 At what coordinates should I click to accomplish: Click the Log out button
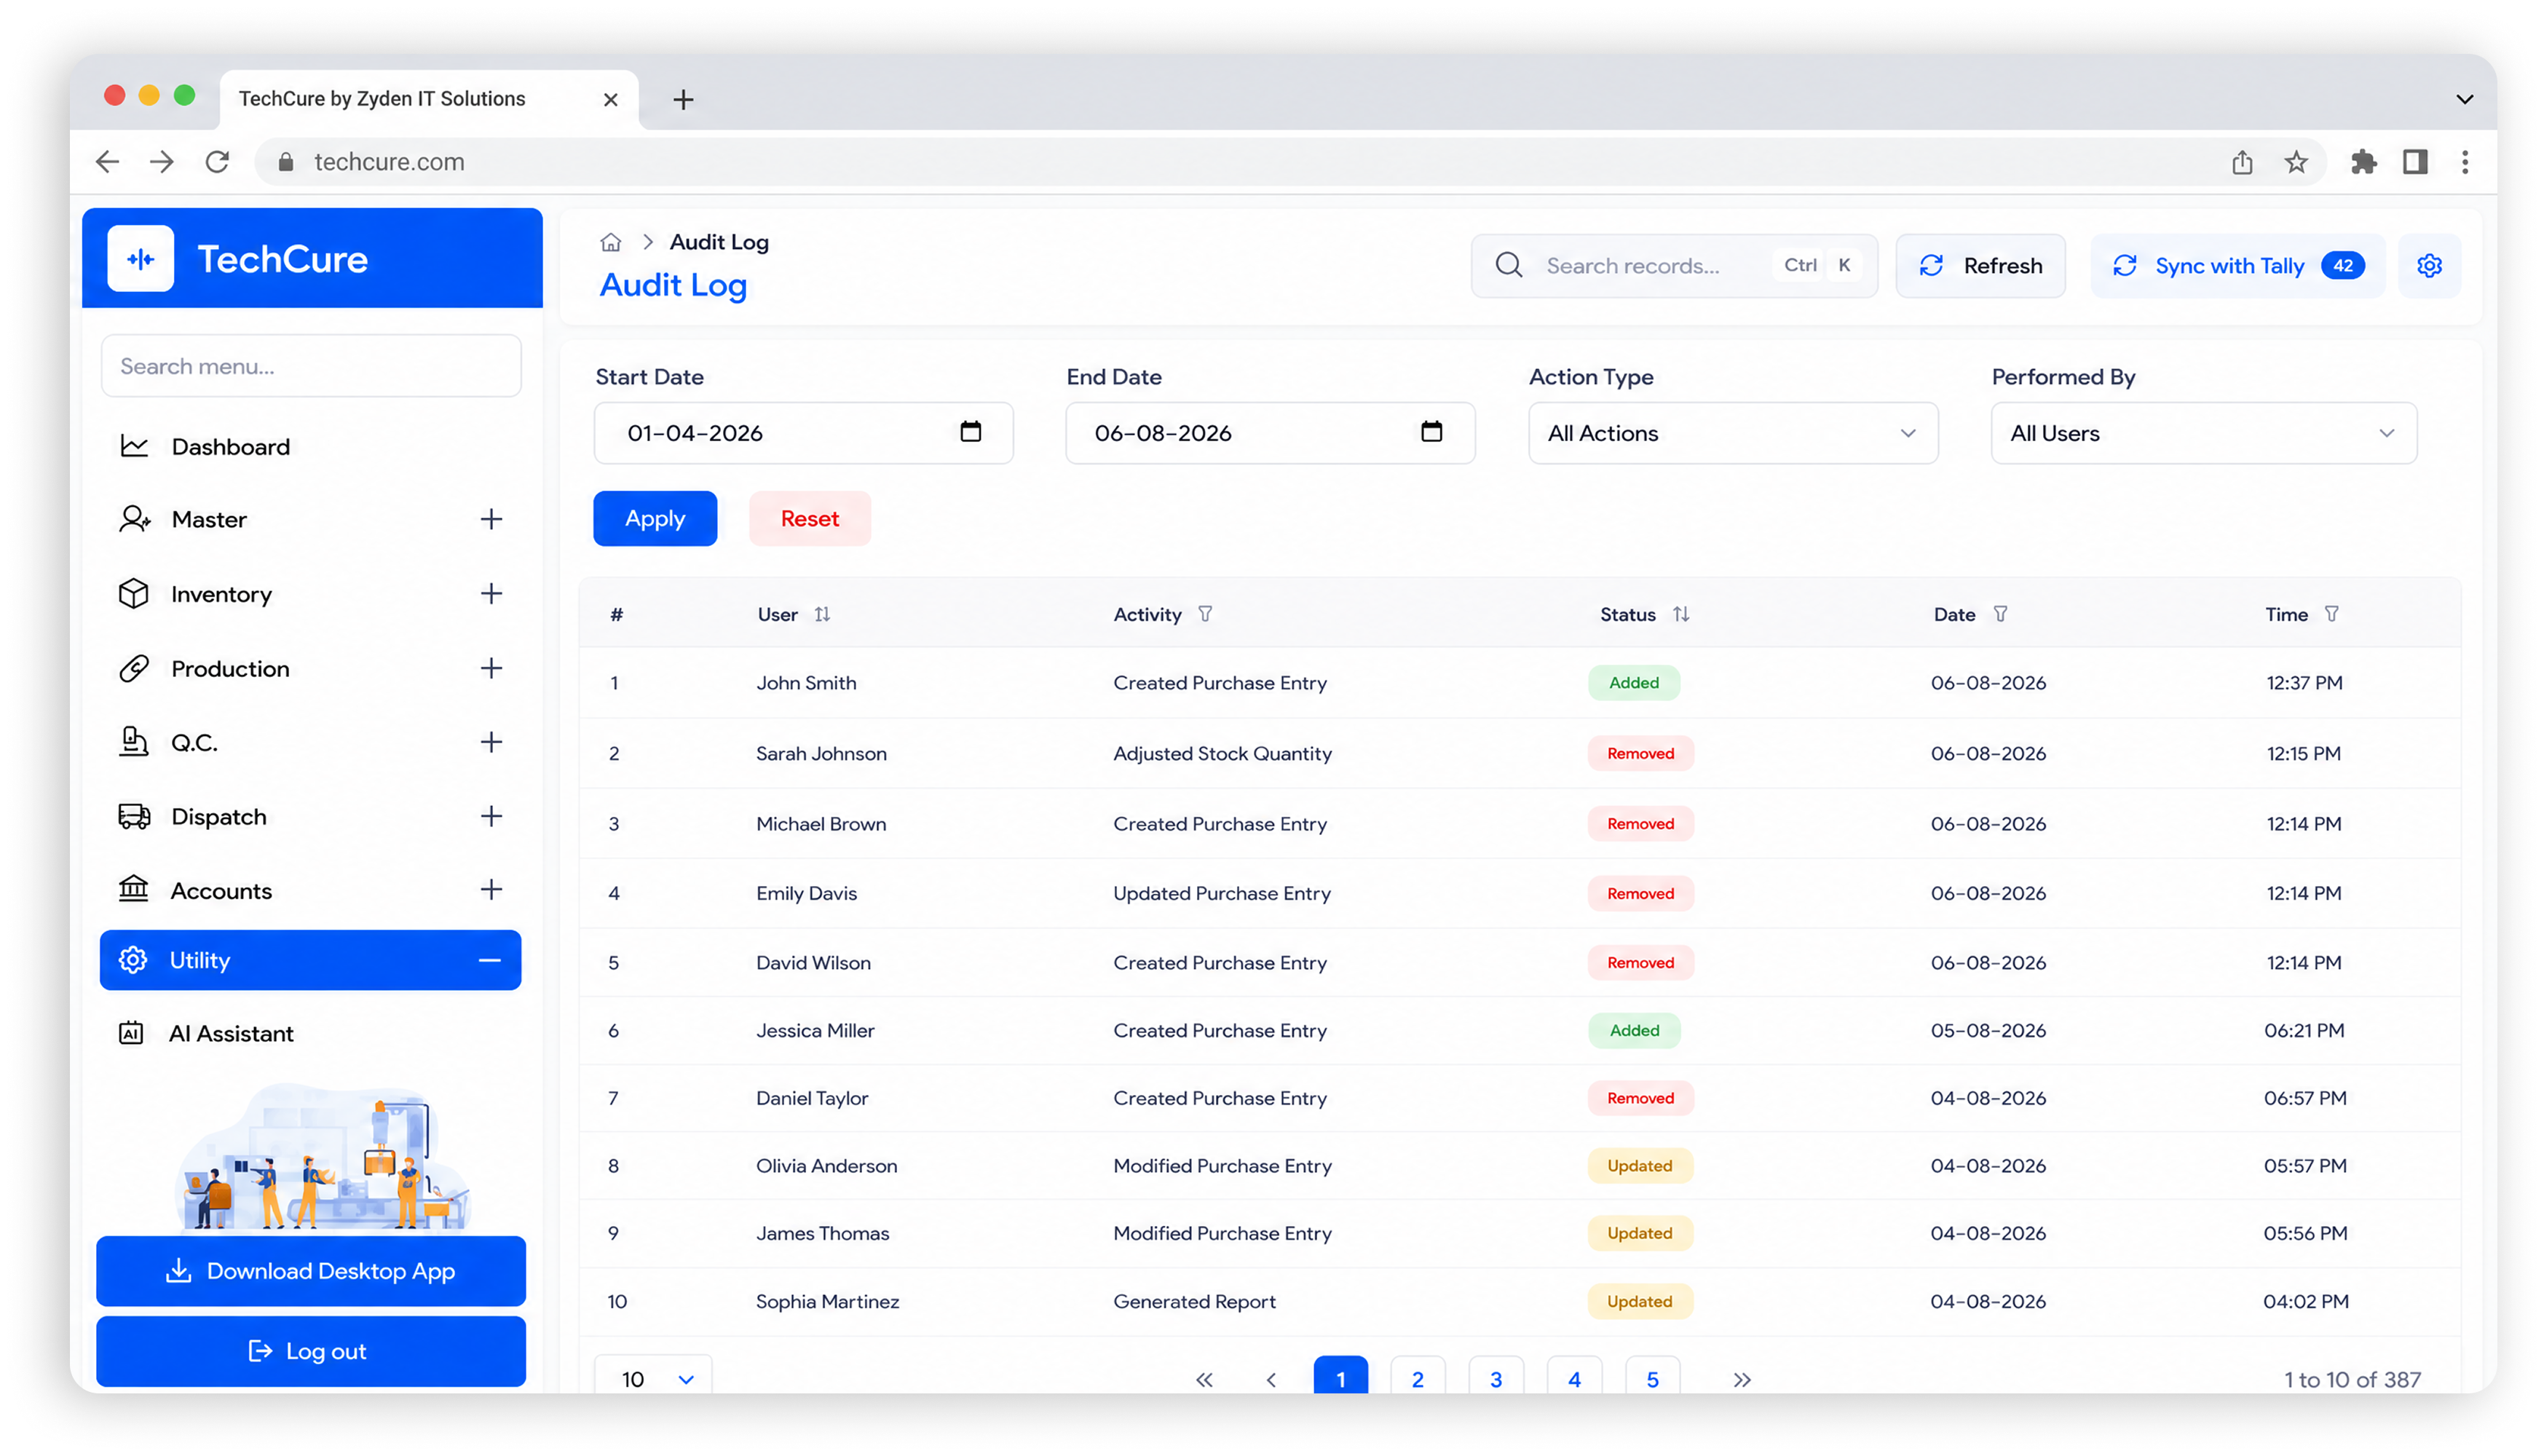pos(311,1351)
